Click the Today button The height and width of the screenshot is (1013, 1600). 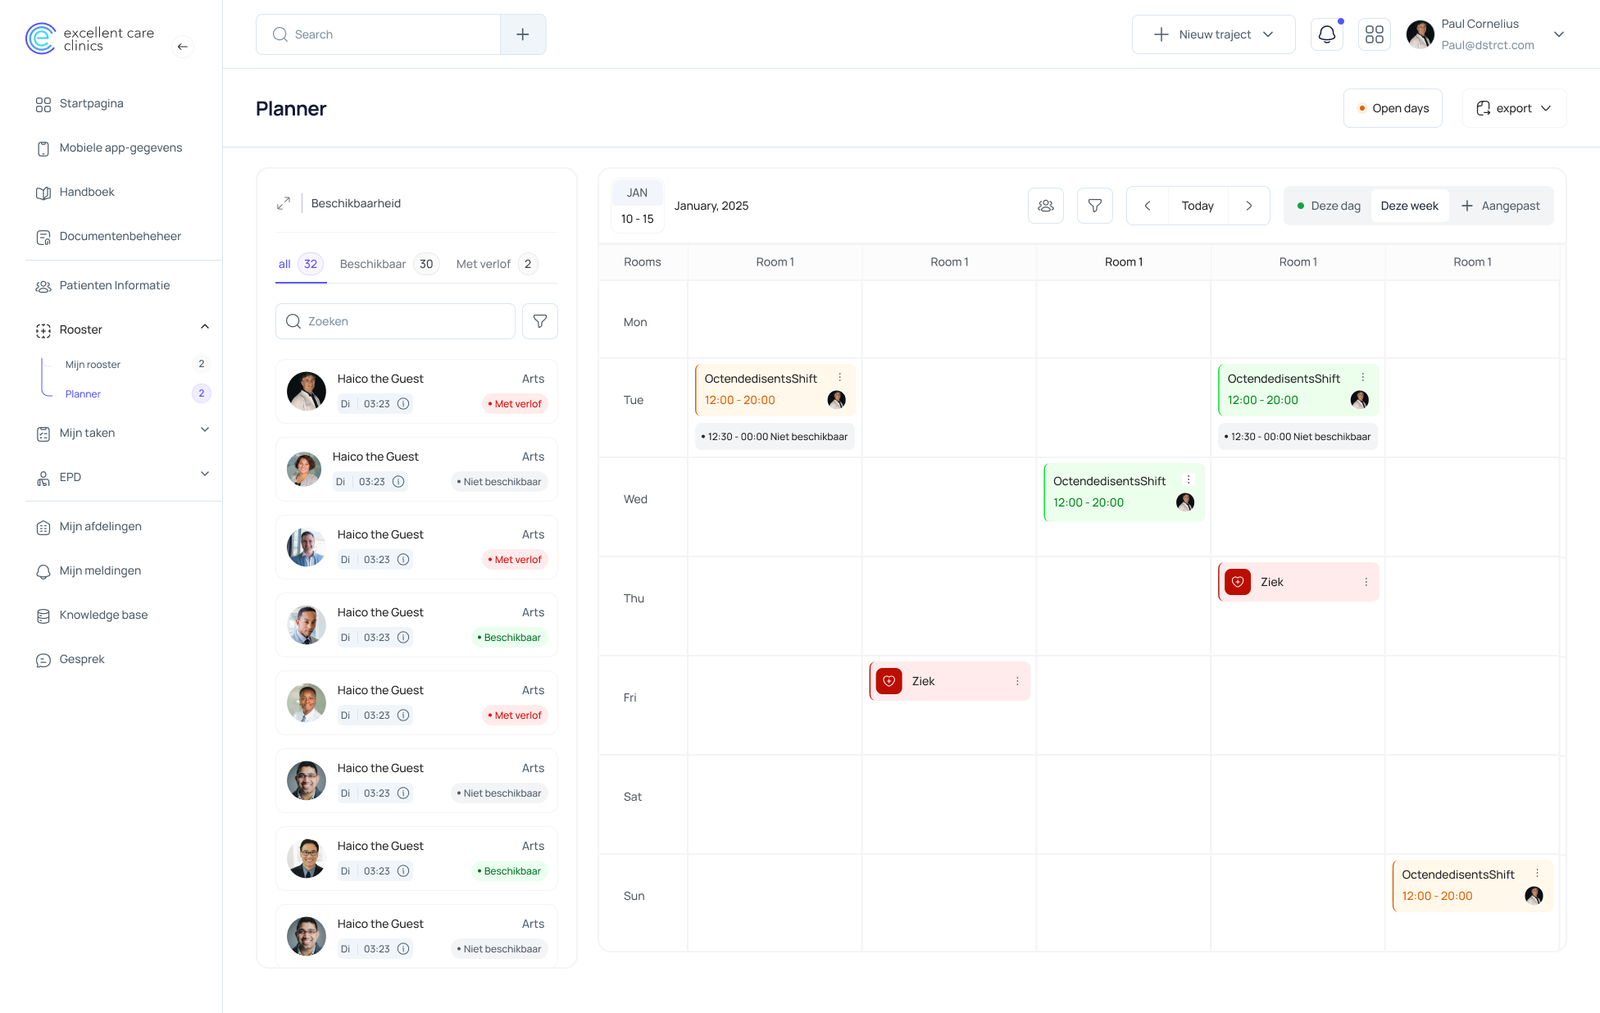[1197, 206]
